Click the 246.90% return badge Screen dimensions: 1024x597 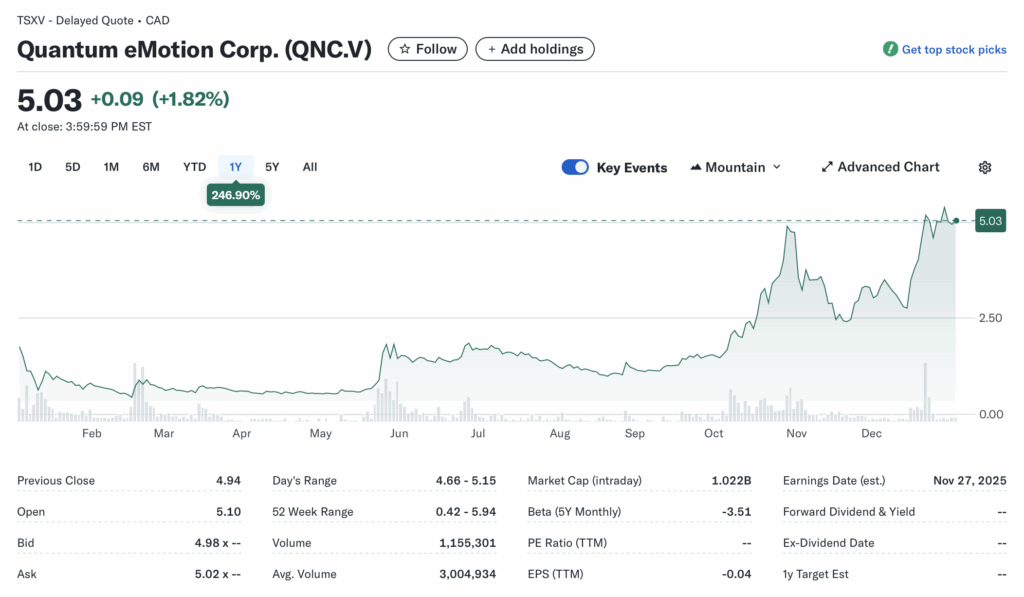pos(235,194)
